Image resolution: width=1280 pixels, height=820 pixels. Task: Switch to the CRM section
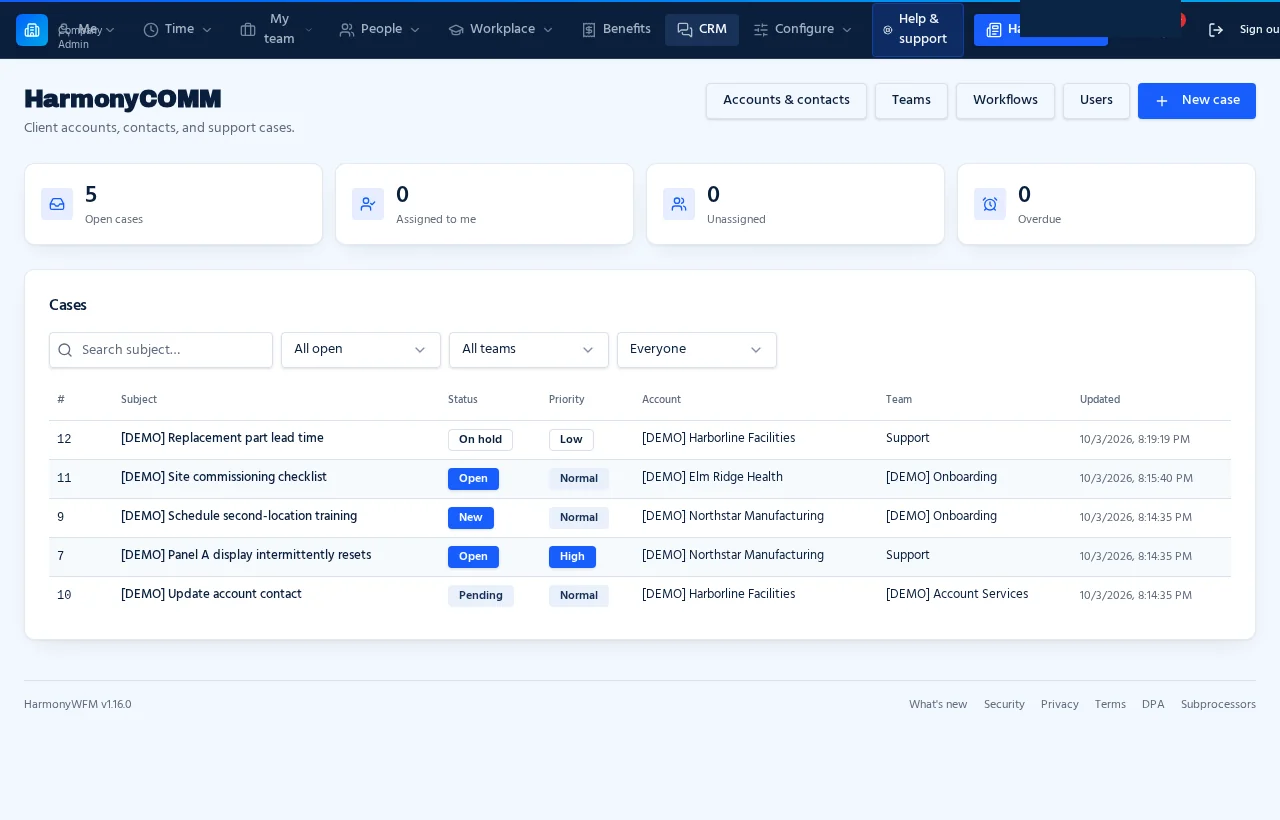[702, 30]
